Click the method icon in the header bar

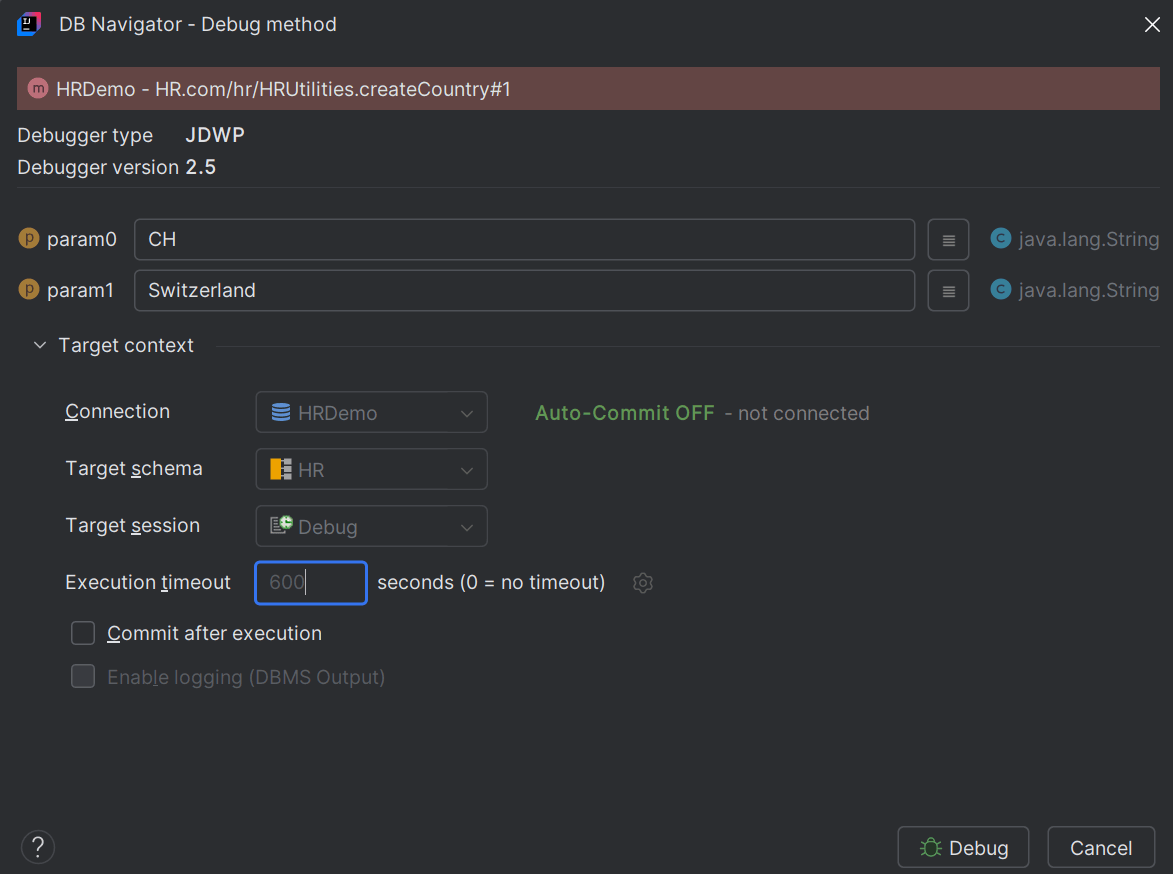(38, 88)
